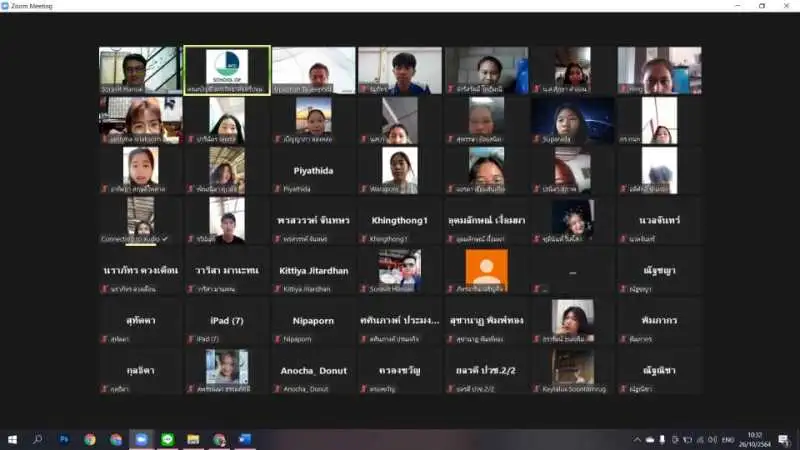Open Zoom from the Windows taskbar
The width and height of the screenshot is (800, 450).
click(140, 439)
